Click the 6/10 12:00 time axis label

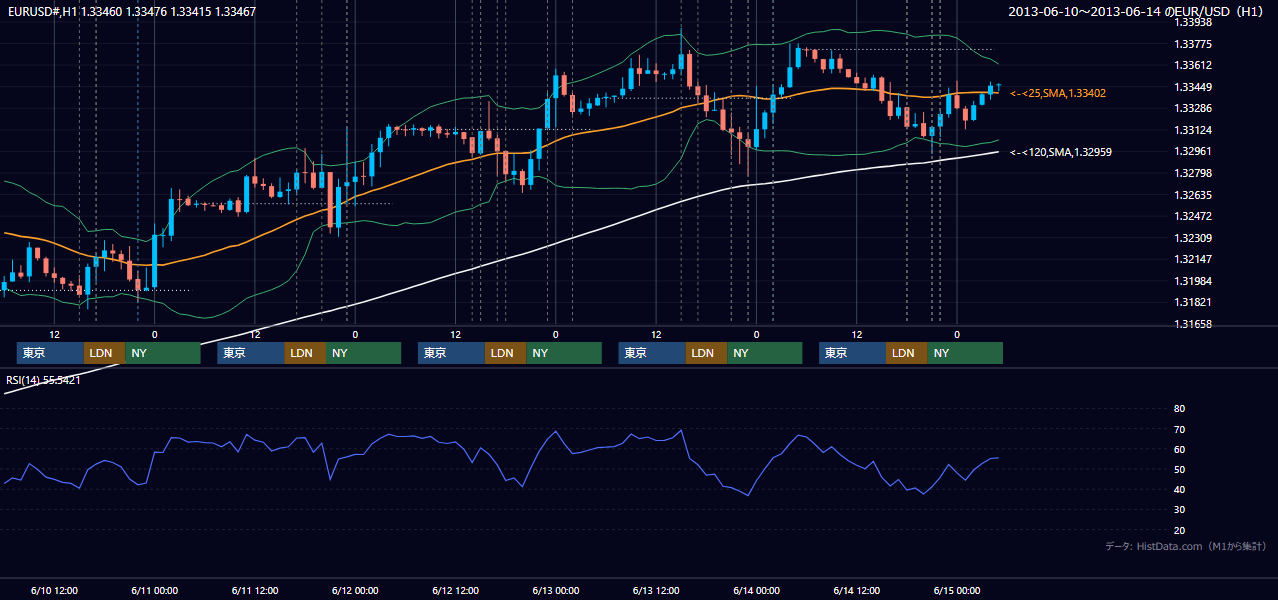55,590
